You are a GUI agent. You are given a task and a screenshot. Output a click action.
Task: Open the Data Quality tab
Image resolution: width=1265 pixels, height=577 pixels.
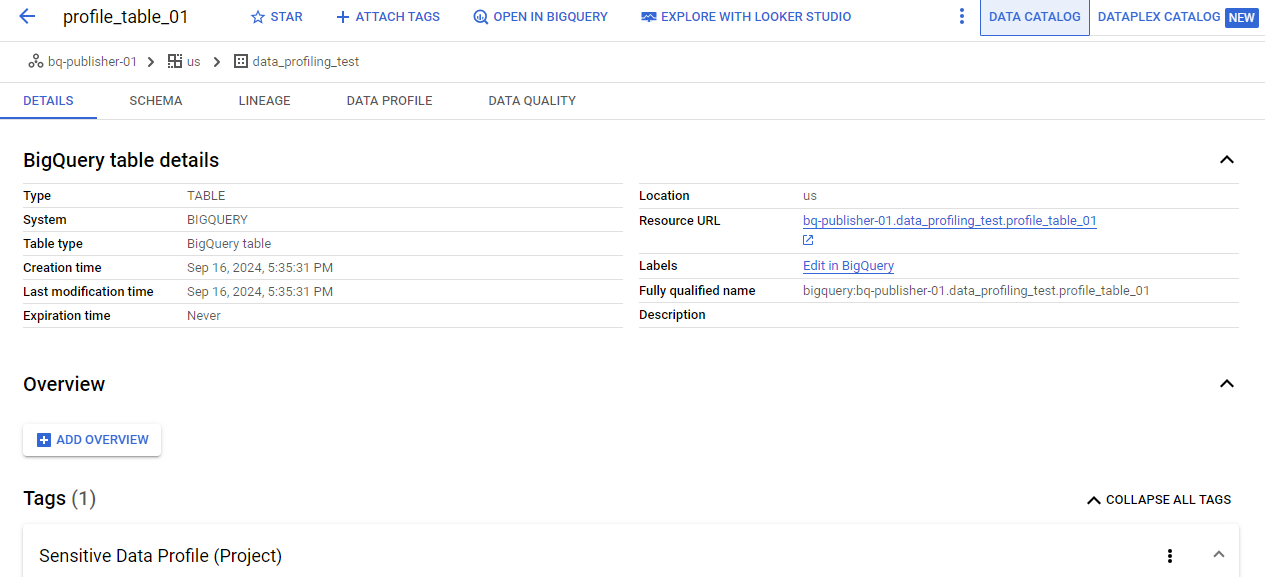(532, 101)
